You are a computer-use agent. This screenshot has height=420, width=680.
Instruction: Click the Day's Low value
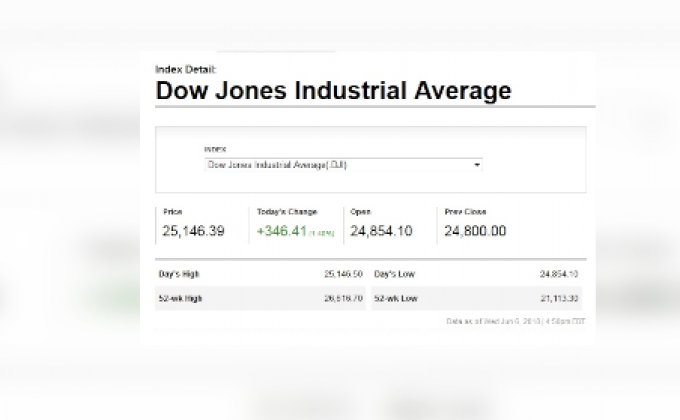(x=559, y=273)
